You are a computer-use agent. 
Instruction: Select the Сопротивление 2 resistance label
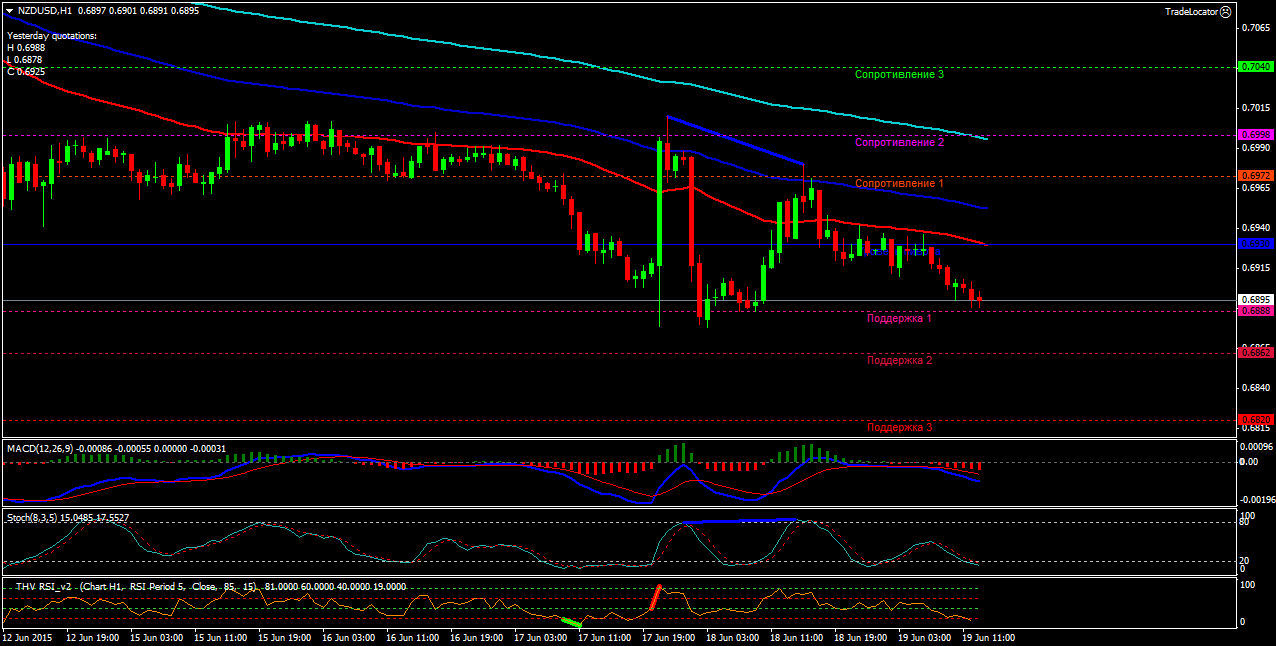899,142
